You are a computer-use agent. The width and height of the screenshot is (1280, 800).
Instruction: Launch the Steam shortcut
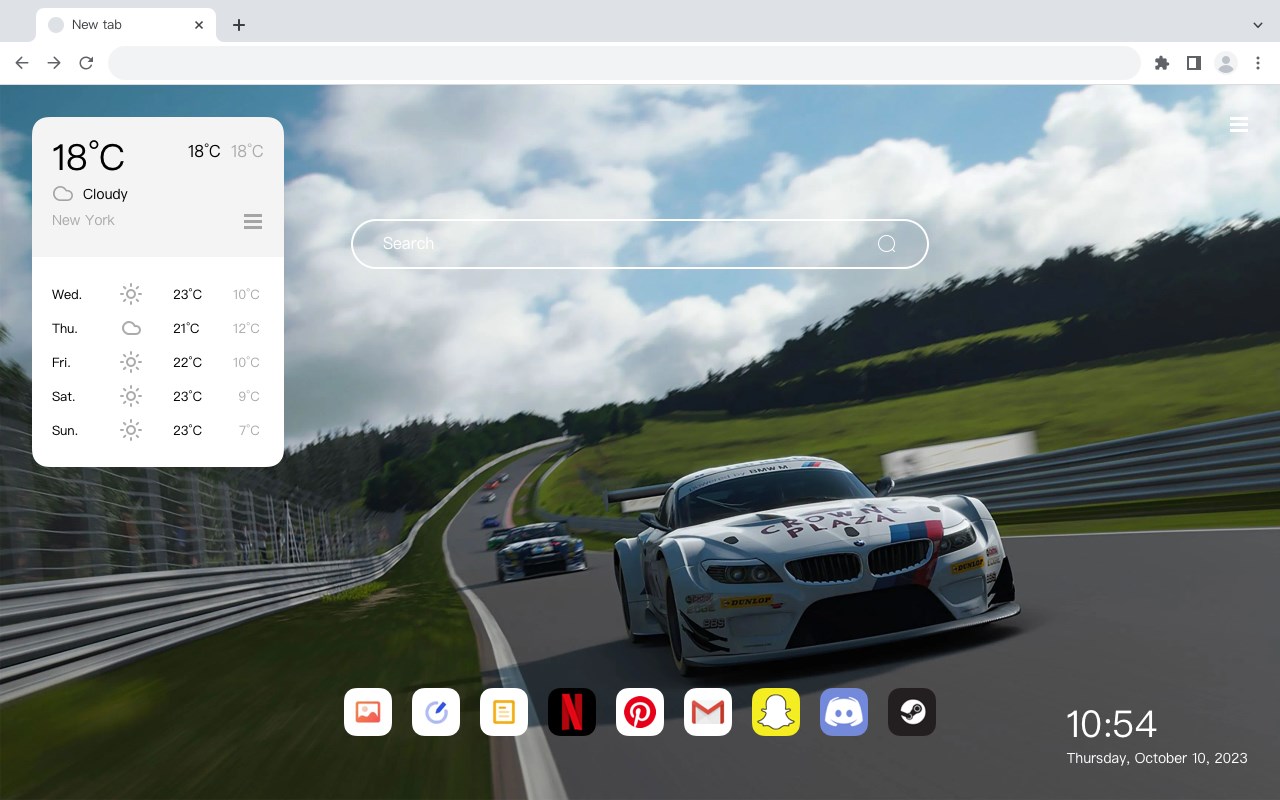(912, 712)
